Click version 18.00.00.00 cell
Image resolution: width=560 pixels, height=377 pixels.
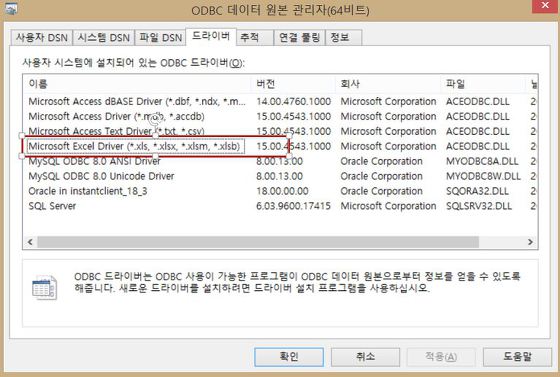pos(282,191)
